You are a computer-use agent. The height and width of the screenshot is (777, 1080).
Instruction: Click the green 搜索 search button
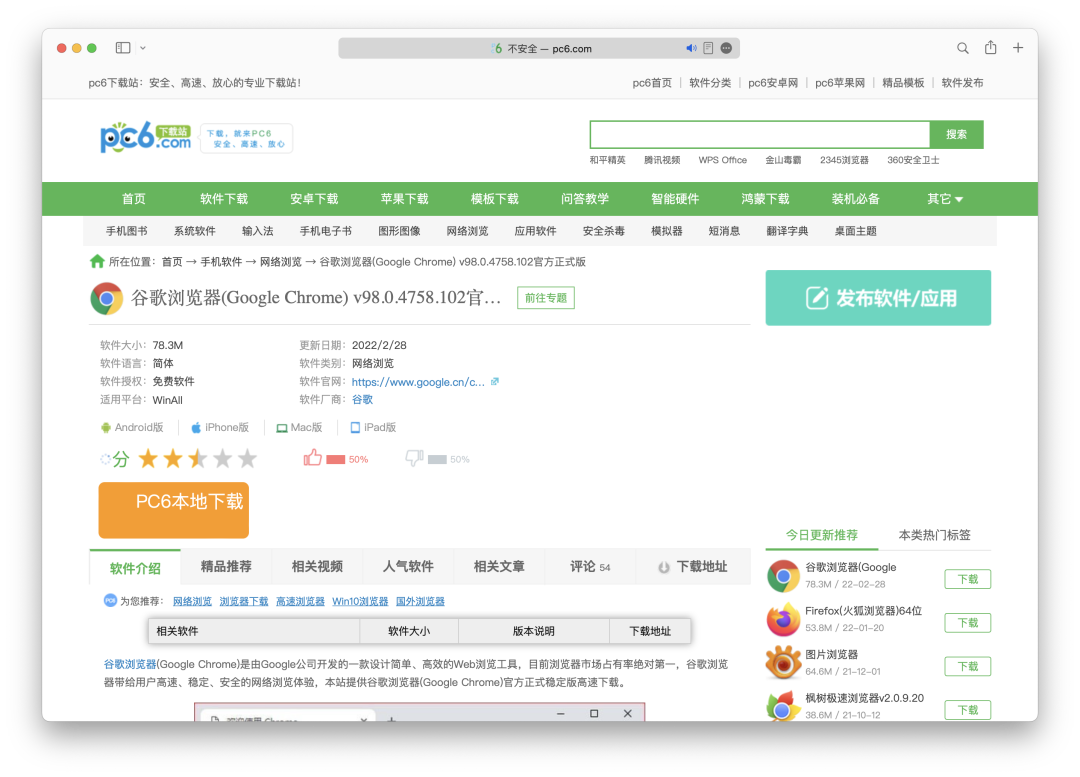click(x=956, y=134)
